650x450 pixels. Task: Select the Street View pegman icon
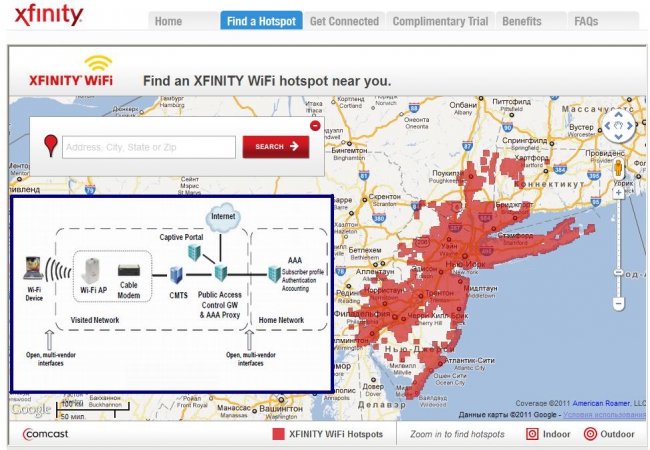pyautogui.click(x=618, y=169)
